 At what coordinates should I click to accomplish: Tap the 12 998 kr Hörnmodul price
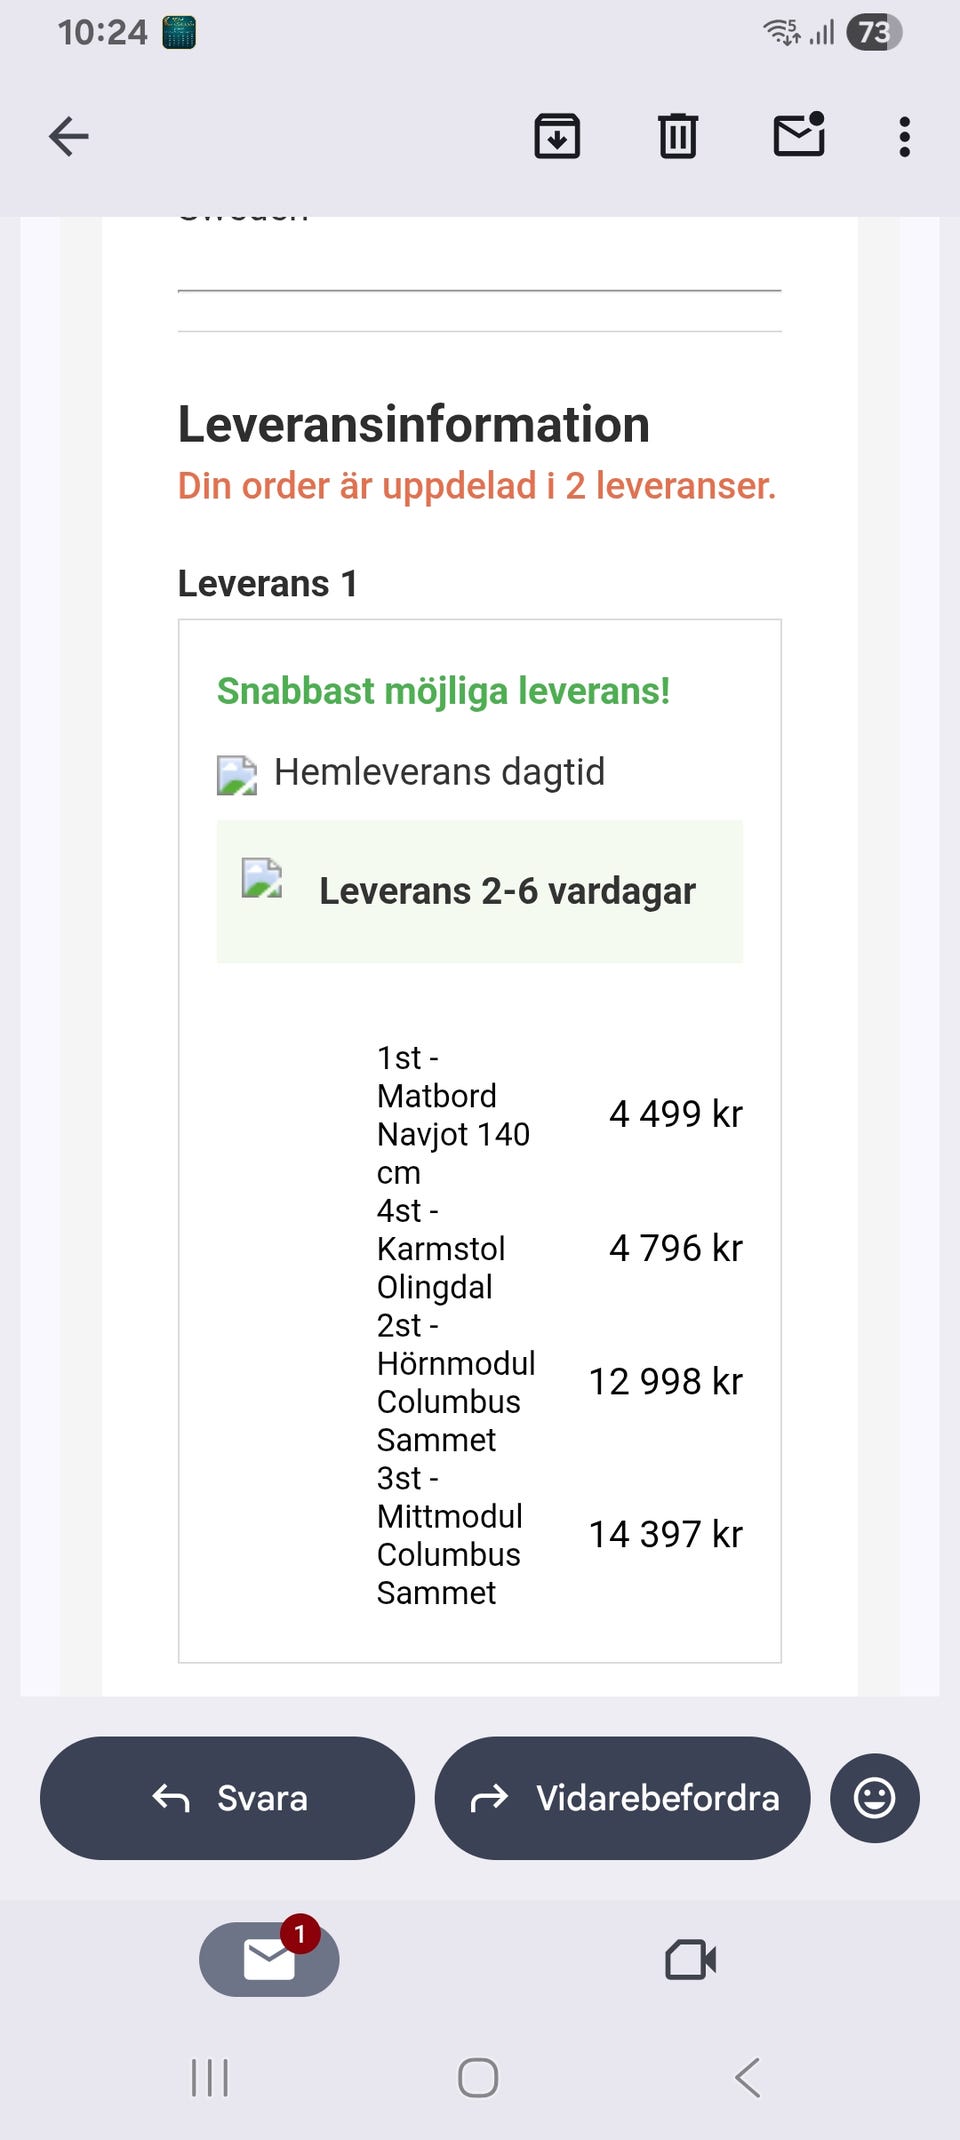(x=665, y=1382)
